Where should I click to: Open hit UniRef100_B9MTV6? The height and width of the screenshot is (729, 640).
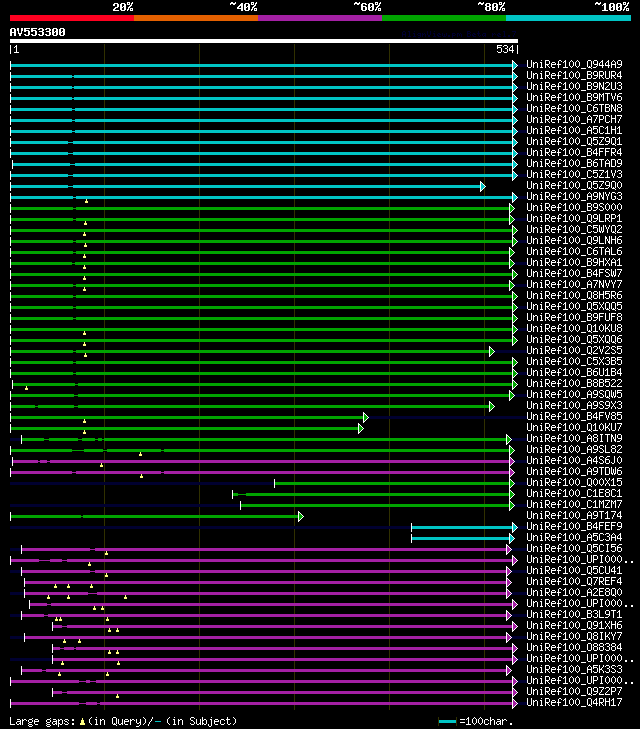[574, 98]
